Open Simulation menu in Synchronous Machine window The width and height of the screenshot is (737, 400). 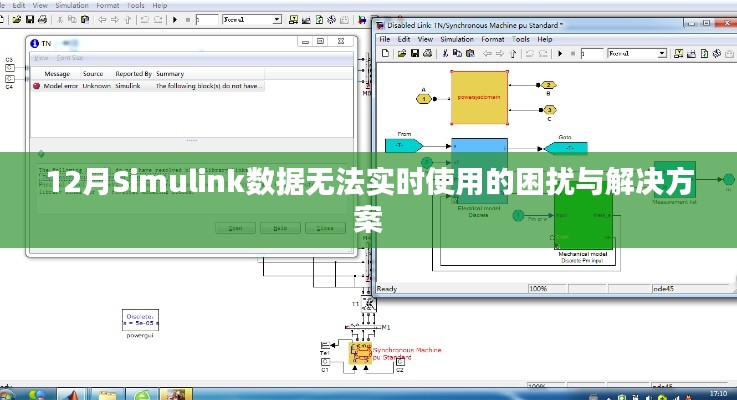click(x=457, y=39)
